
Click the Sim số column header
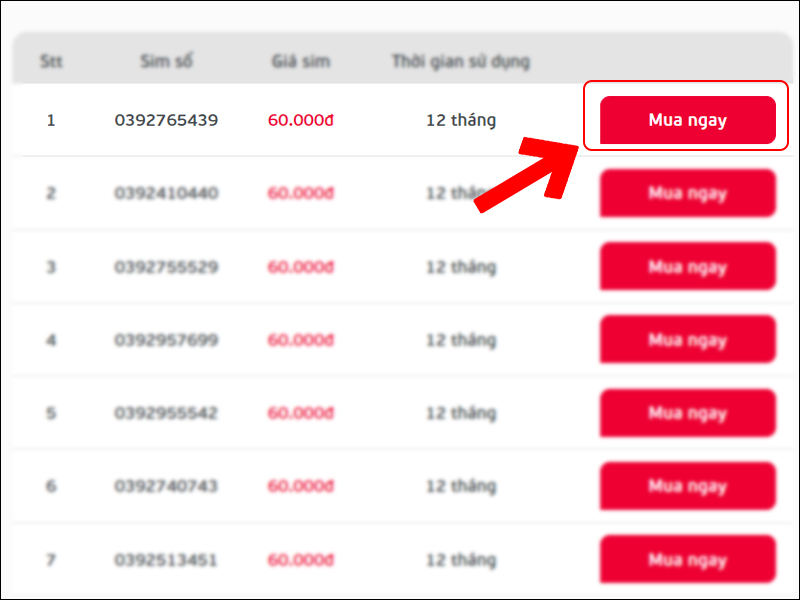click(166, 61)
